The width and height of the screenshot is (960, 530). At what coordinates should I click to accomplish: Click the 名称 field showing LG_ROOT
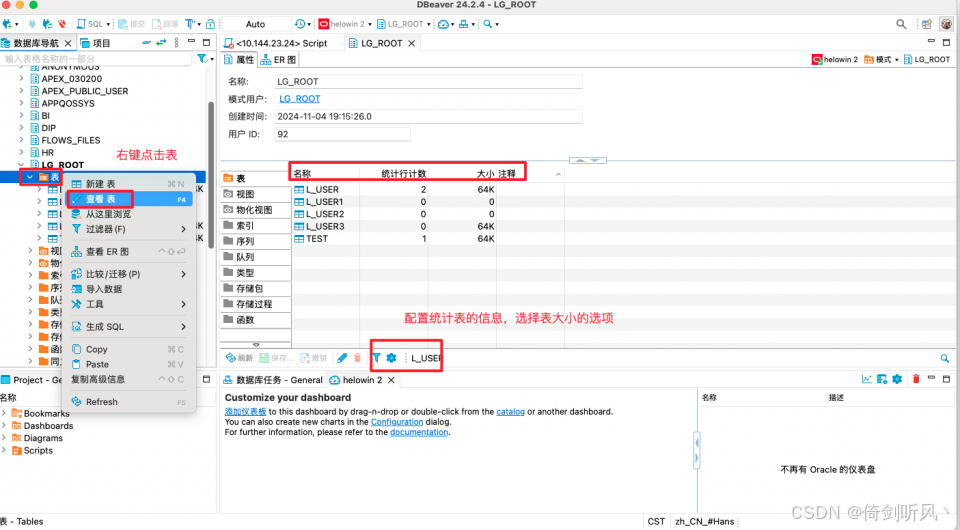428,81
